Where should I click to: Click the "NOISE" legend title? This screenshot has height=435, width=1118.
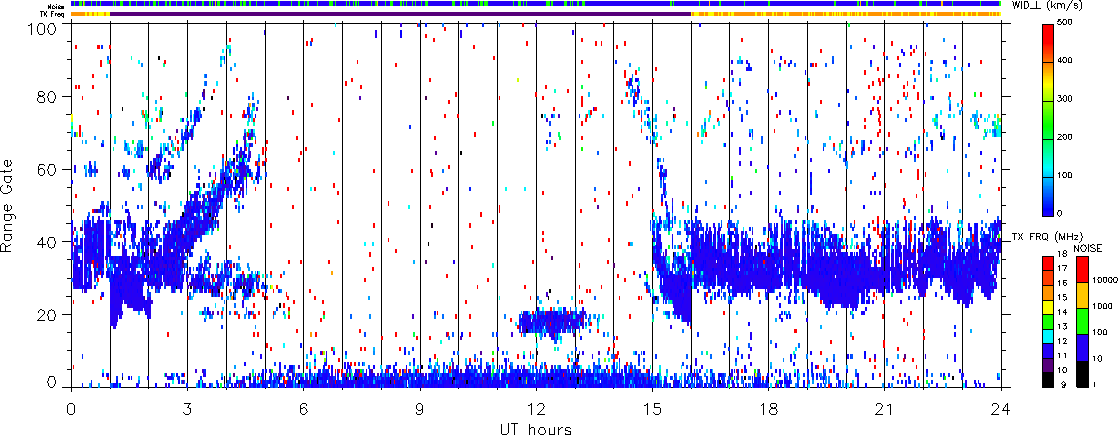(1089, 247)
